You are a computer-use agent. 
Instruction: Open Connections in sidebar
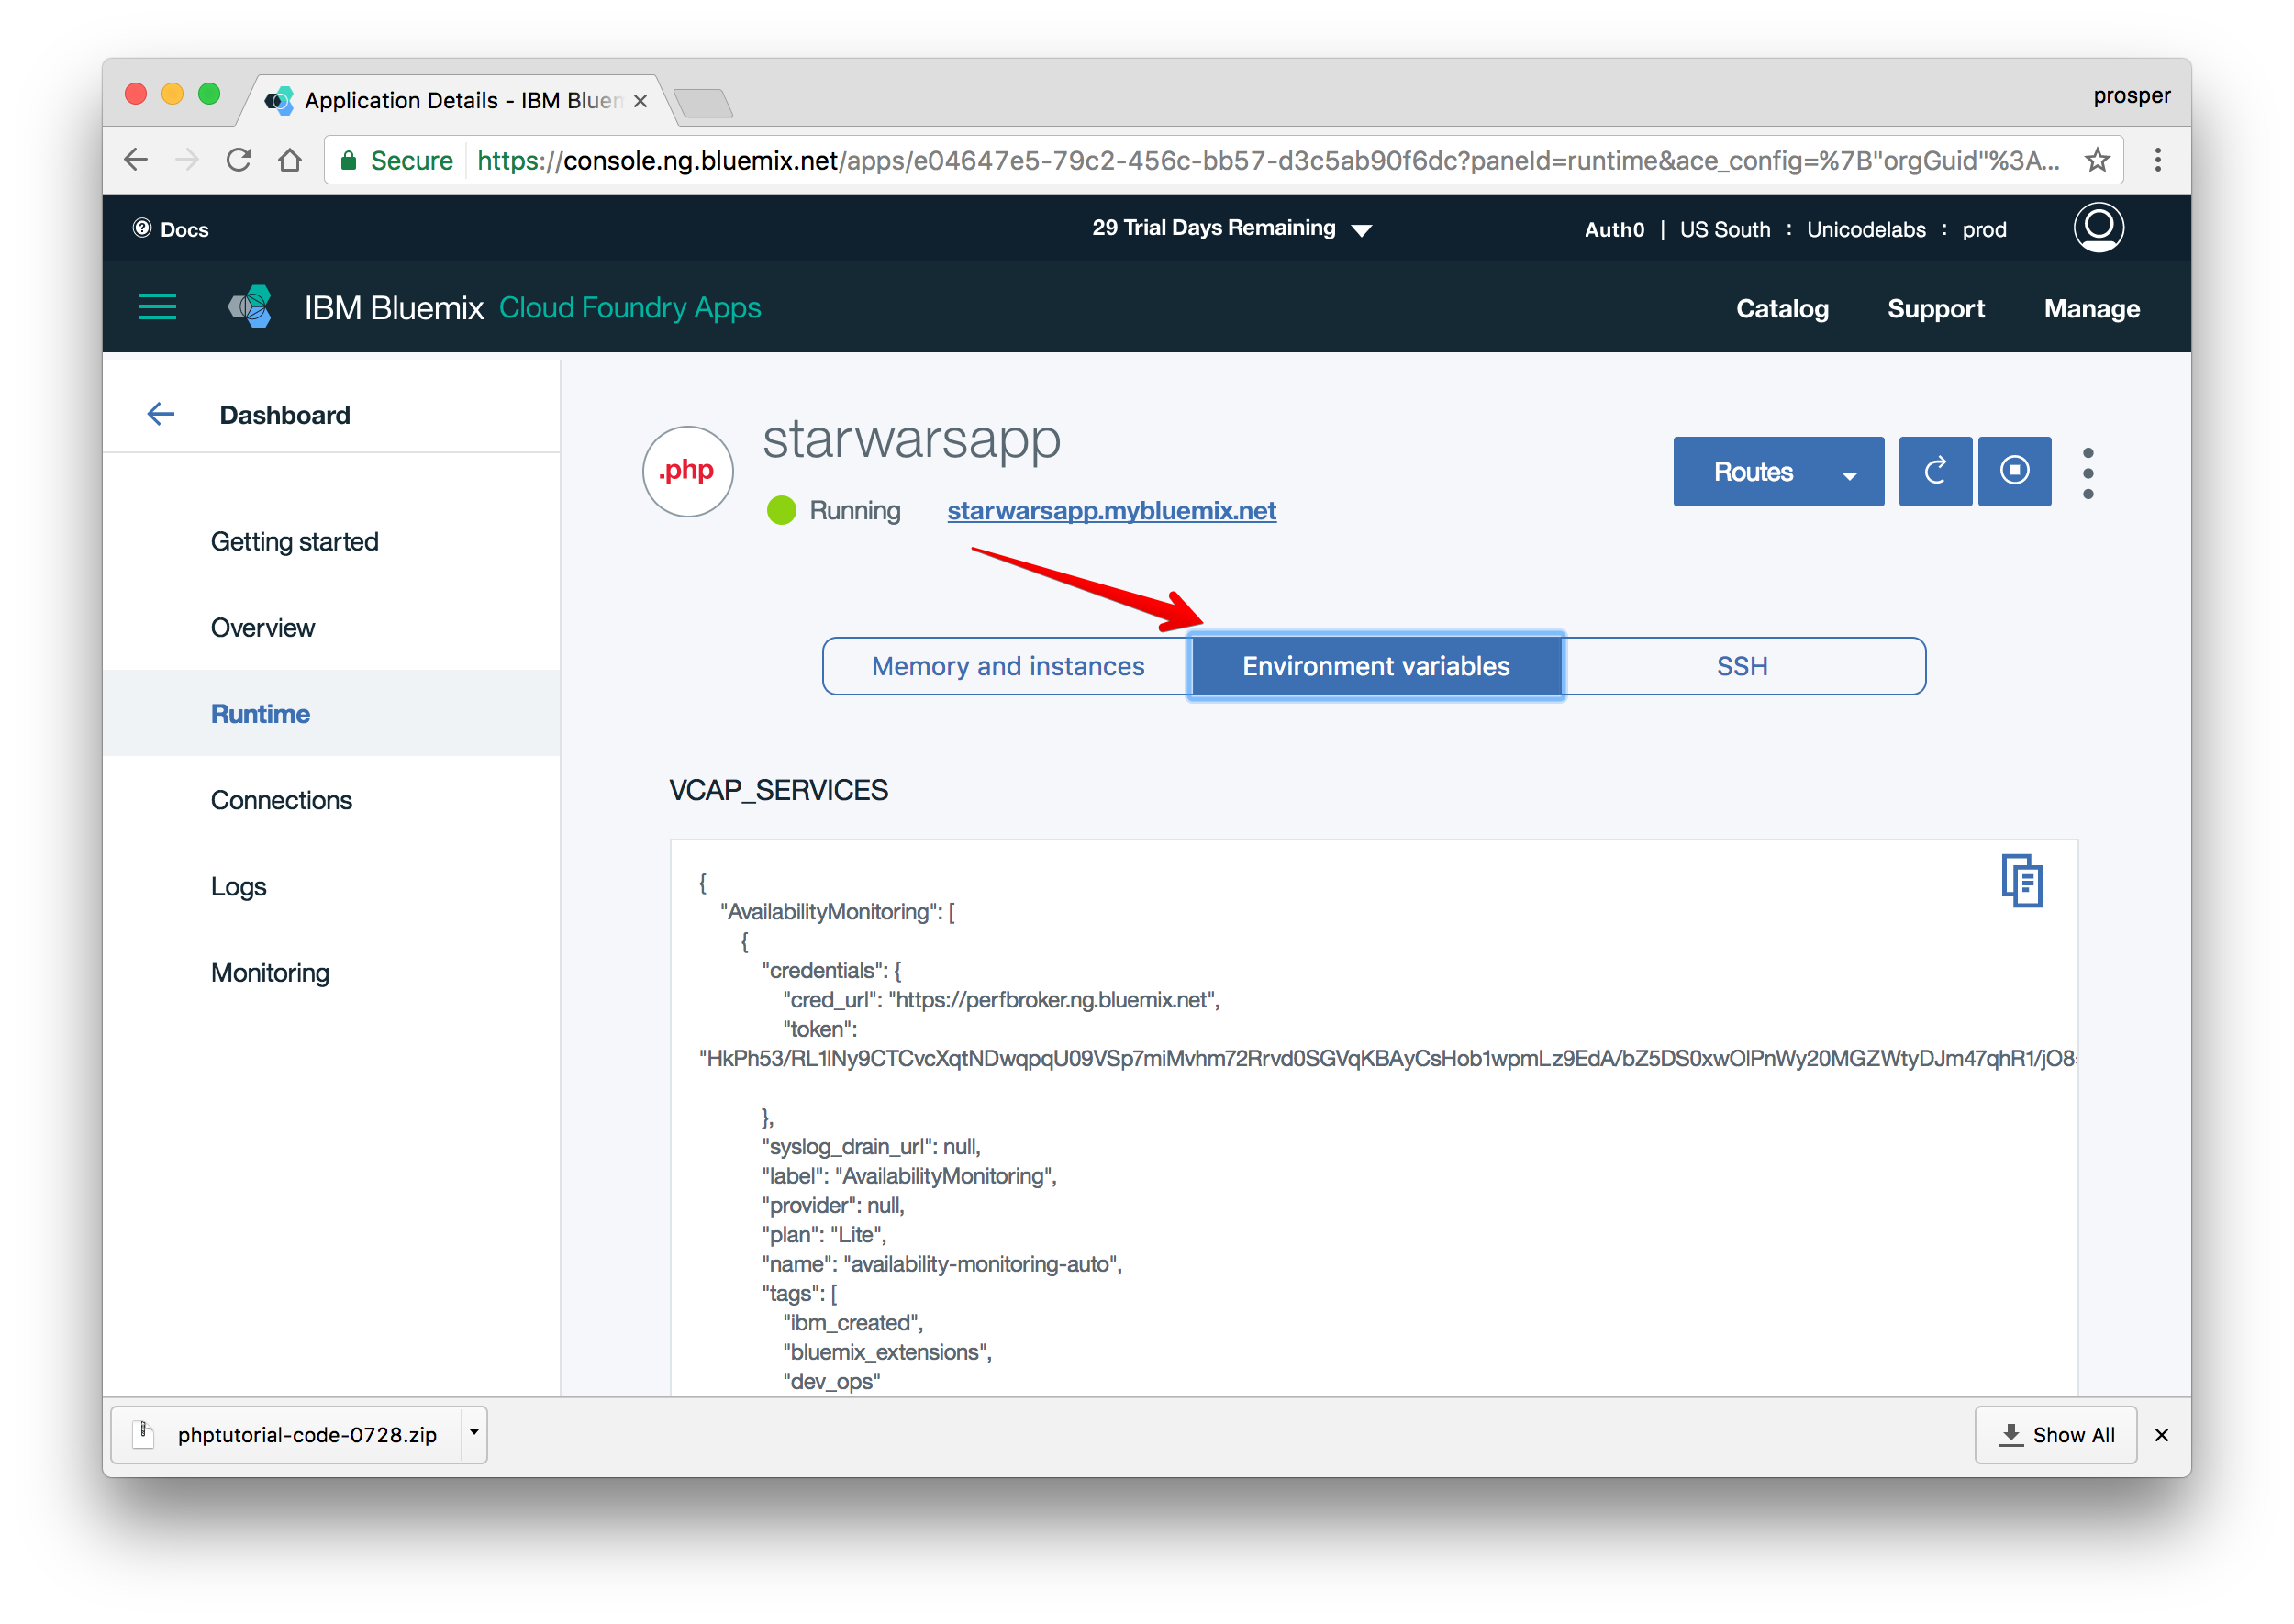[x=281, y=800]
